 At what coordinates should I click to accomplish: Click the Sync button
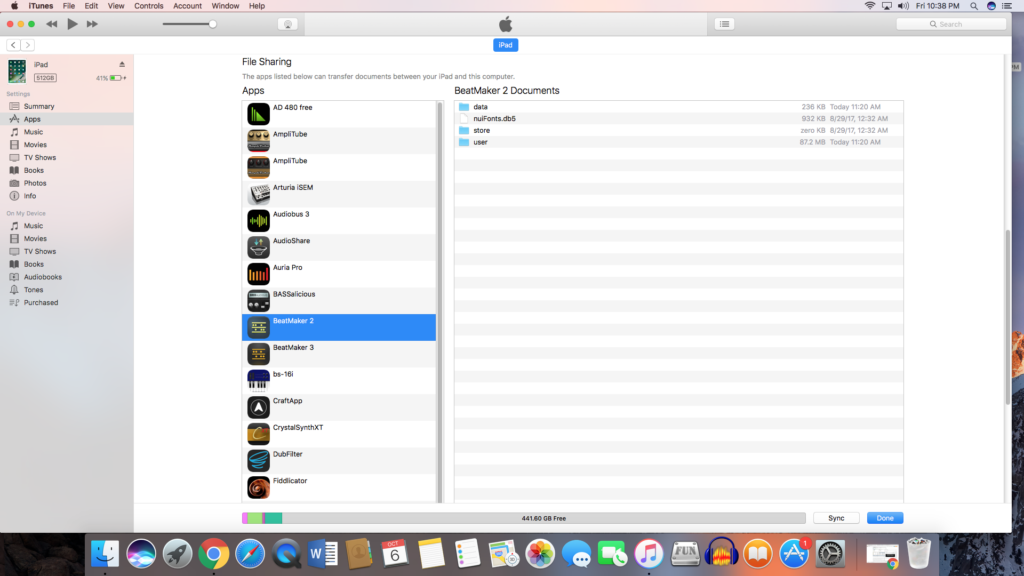(x=836, y=518)
